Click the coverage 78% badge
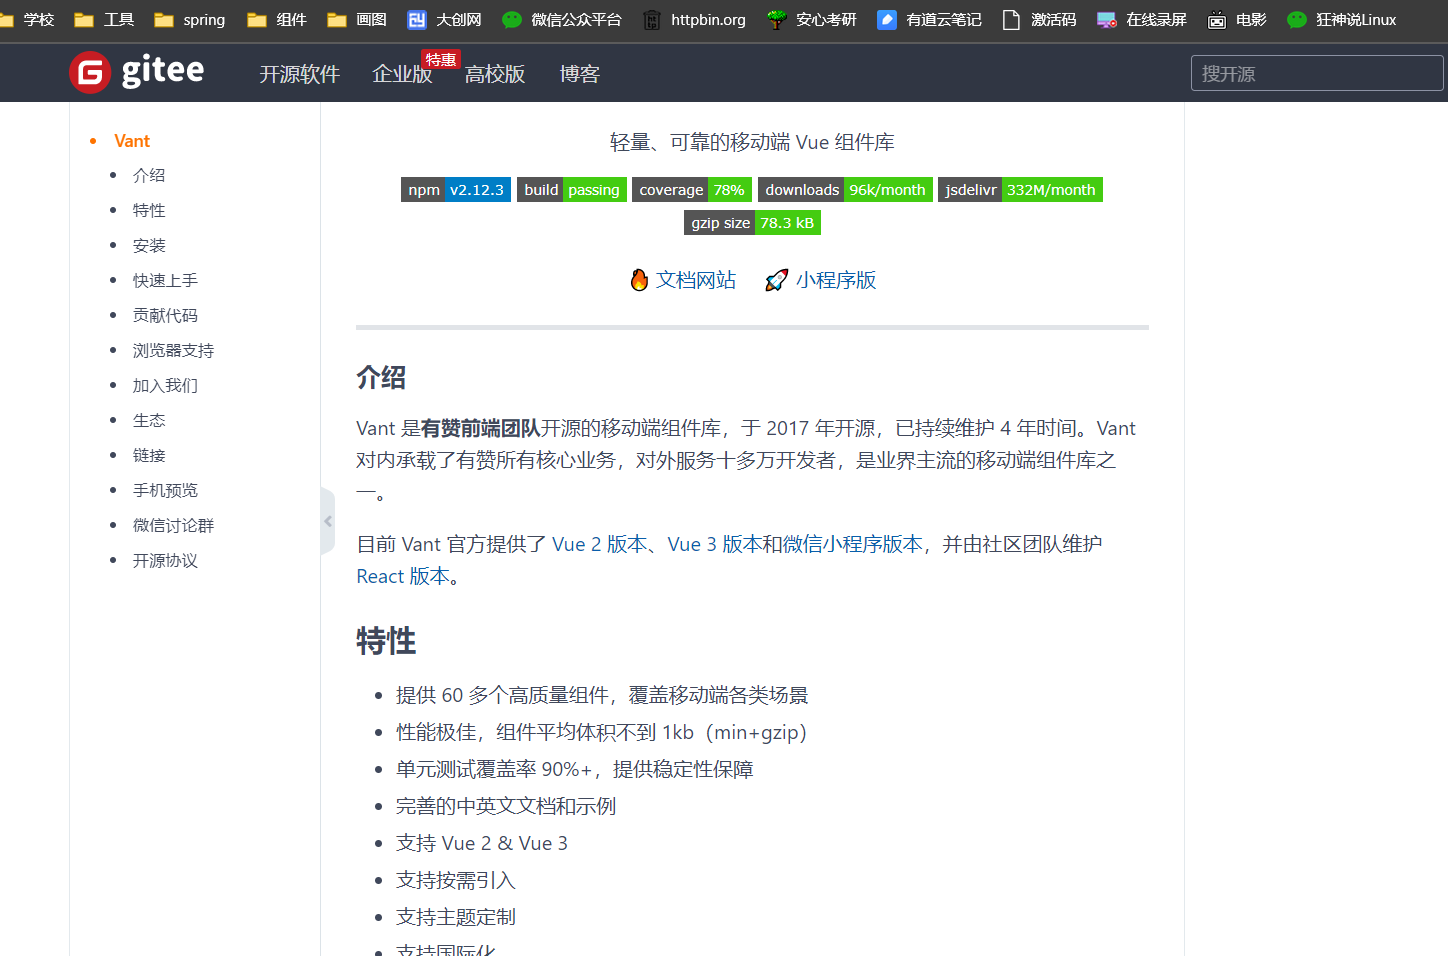Image resolution: width=1448 pixels, height=956 pixels. 692,190
